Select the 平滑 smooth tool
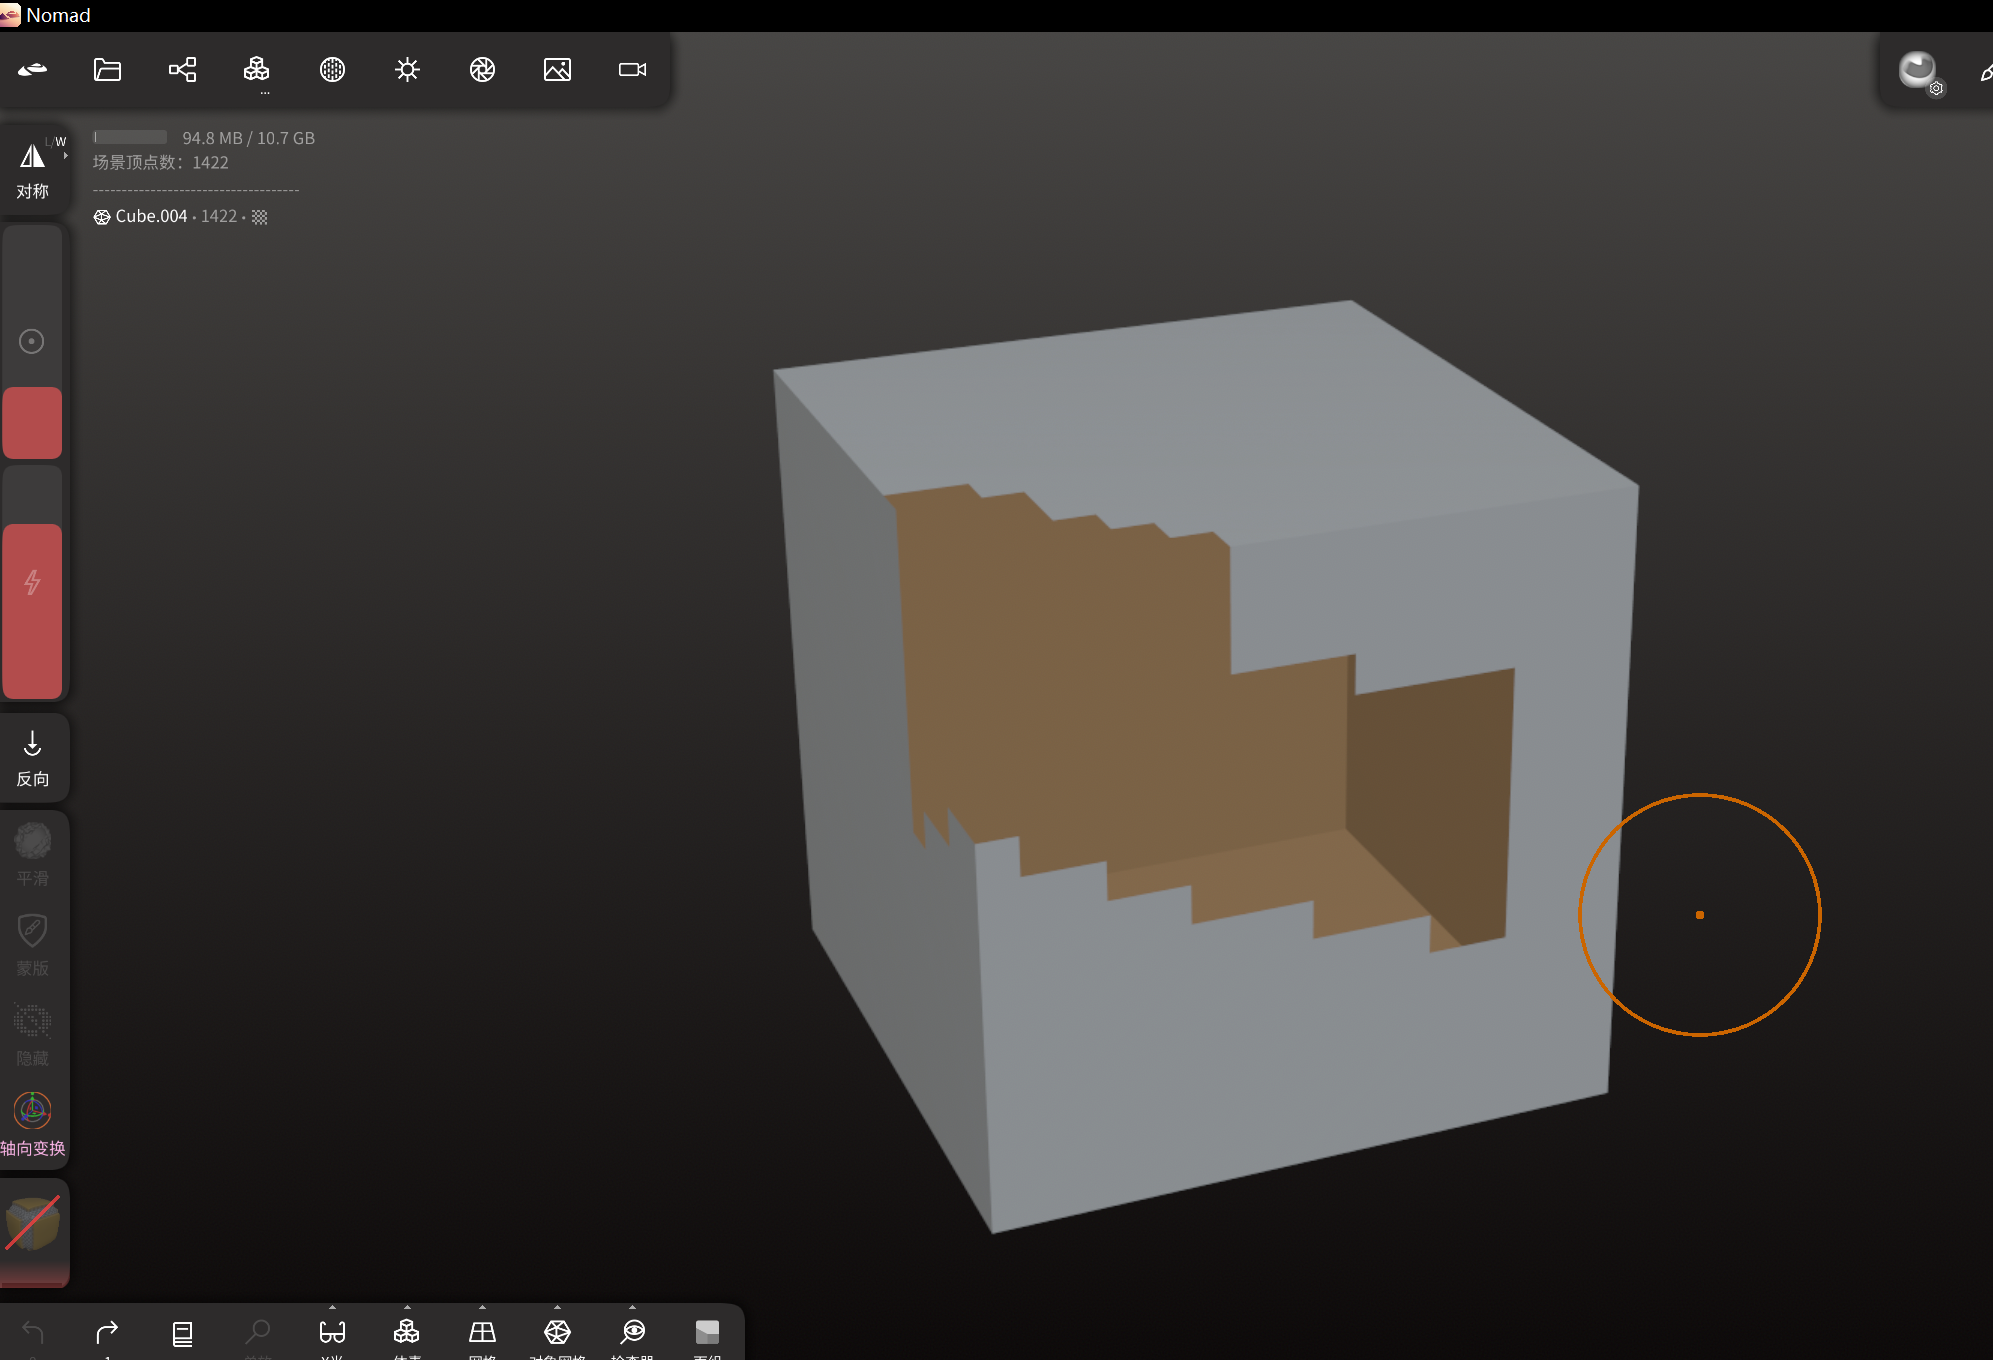1993x1360 pixels. pyautogui.click(x=32, y=853)
